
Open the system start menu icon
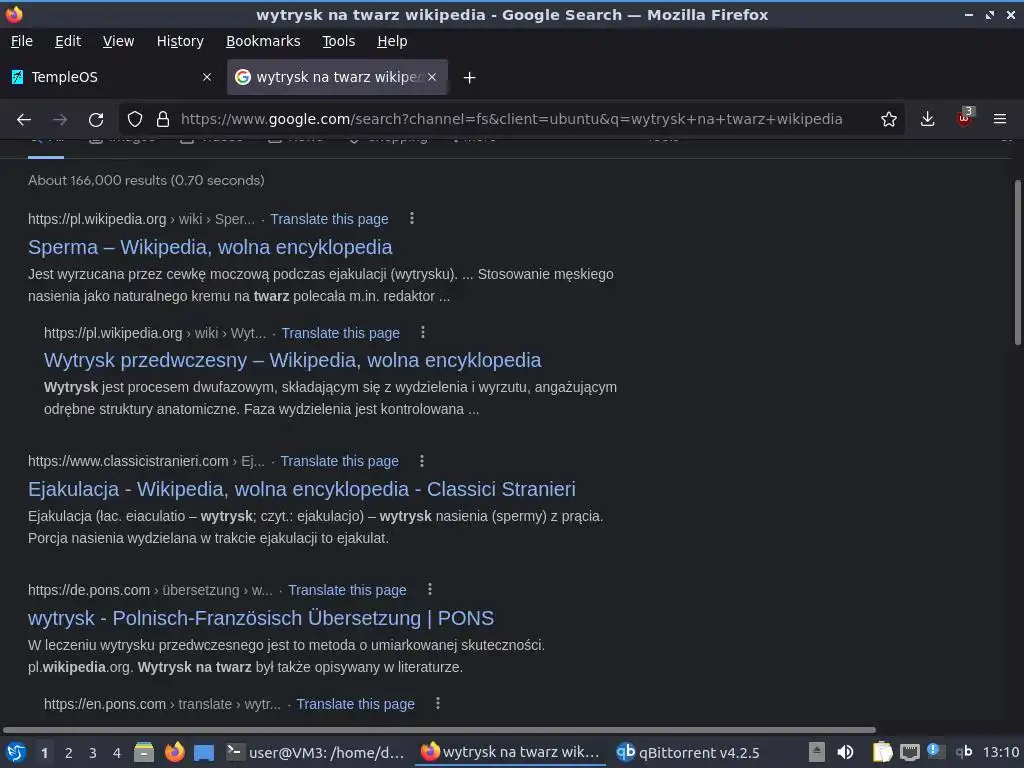15,752
